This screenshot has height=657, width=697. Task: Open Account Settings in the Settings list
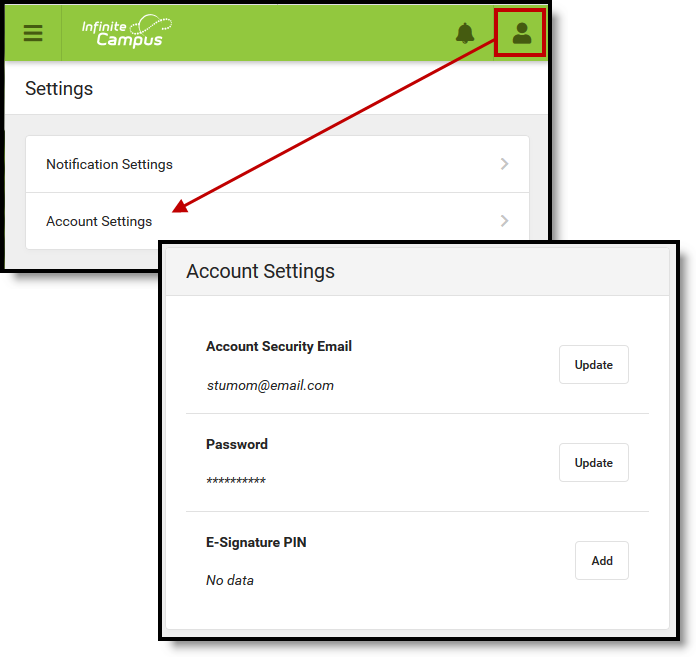coord(277,221)
